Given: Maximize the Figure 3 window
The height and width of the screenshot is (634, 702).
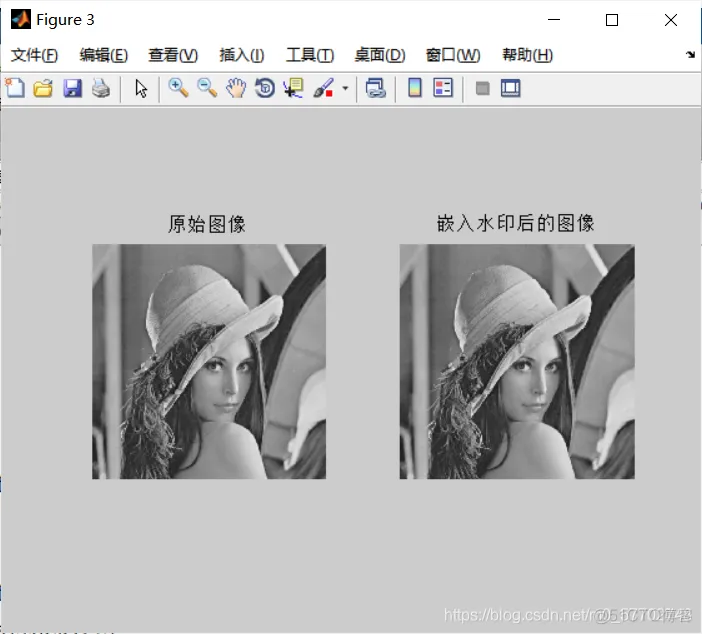Looking at the screenshot, I should 612,20.
